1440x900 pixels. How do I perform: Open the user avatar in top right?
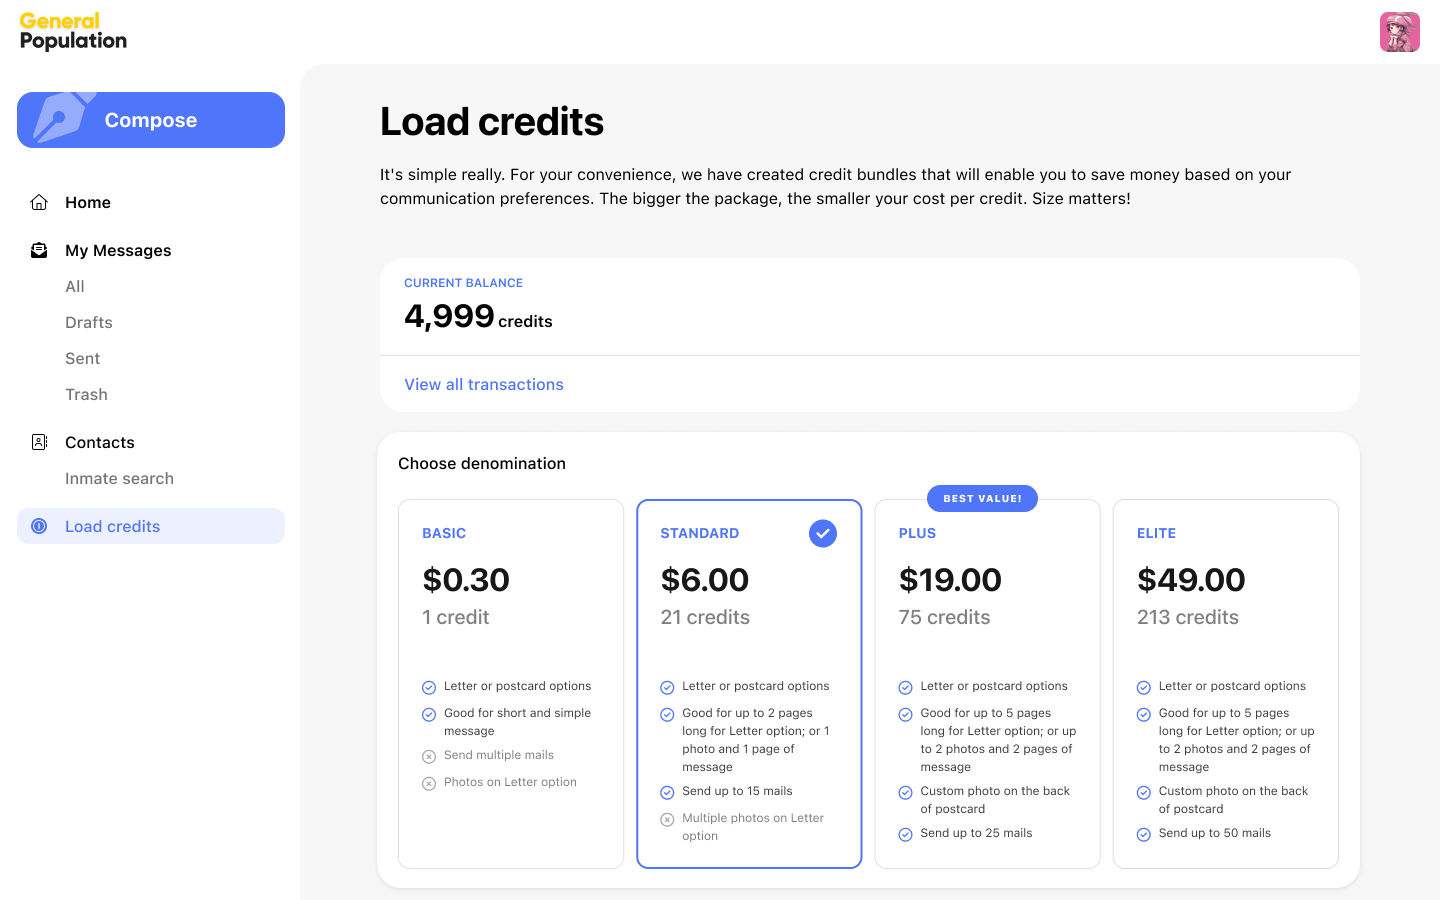1399,32
